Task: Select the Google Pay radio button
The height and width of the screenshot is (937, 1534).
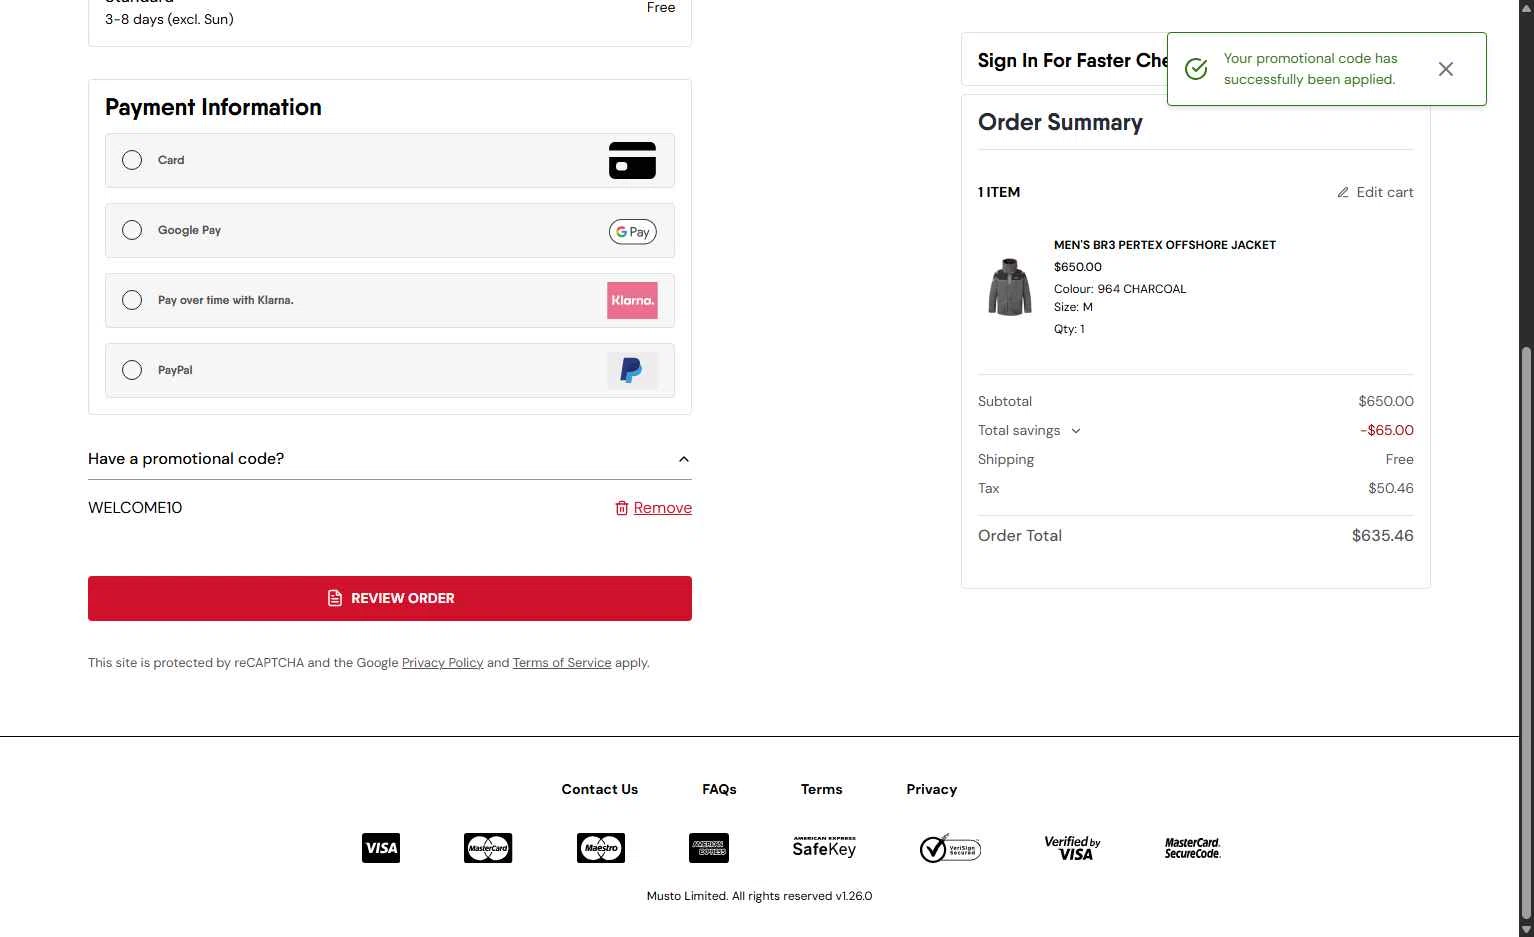Action: pos(132,230)
